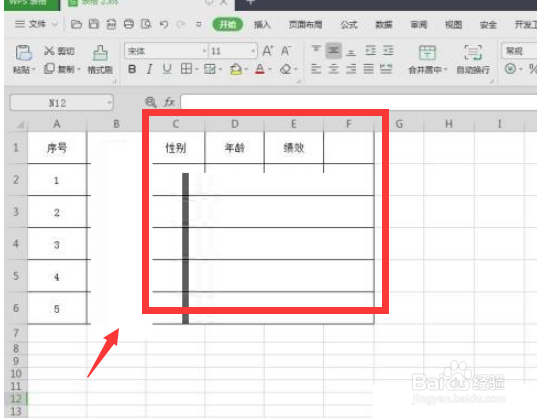Image resolution: width=537 pixels, height=418 pixels.
Task: Decrease indent icon
Action: tap(370, 50)
